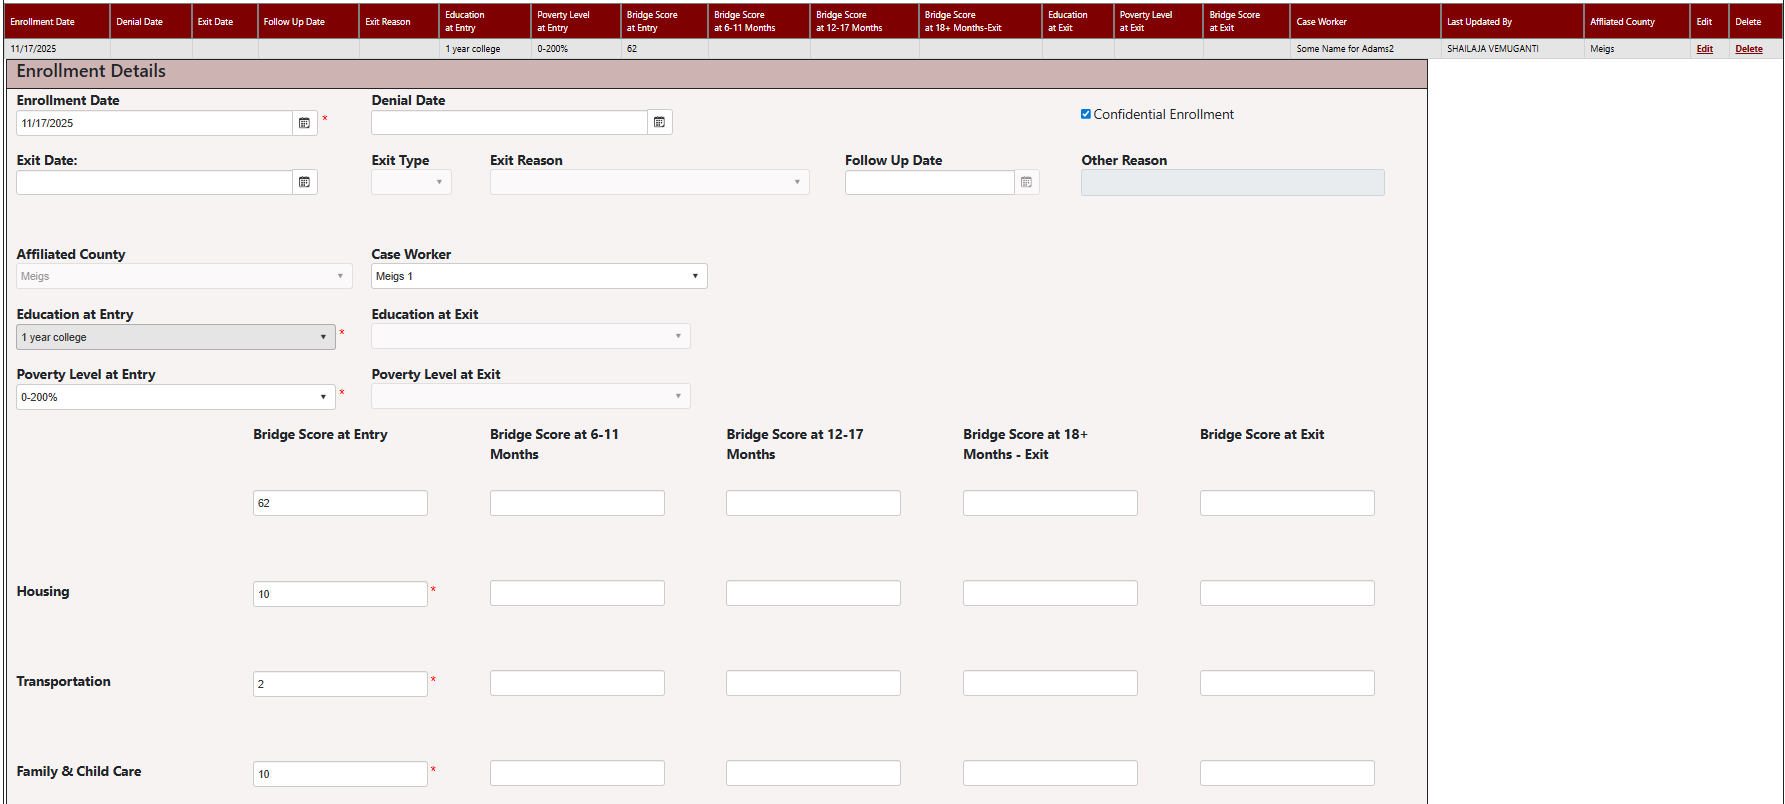Click the Transportation entry score field
Image resolution: width=1785 pixels, height=804 pixels.
340,684
